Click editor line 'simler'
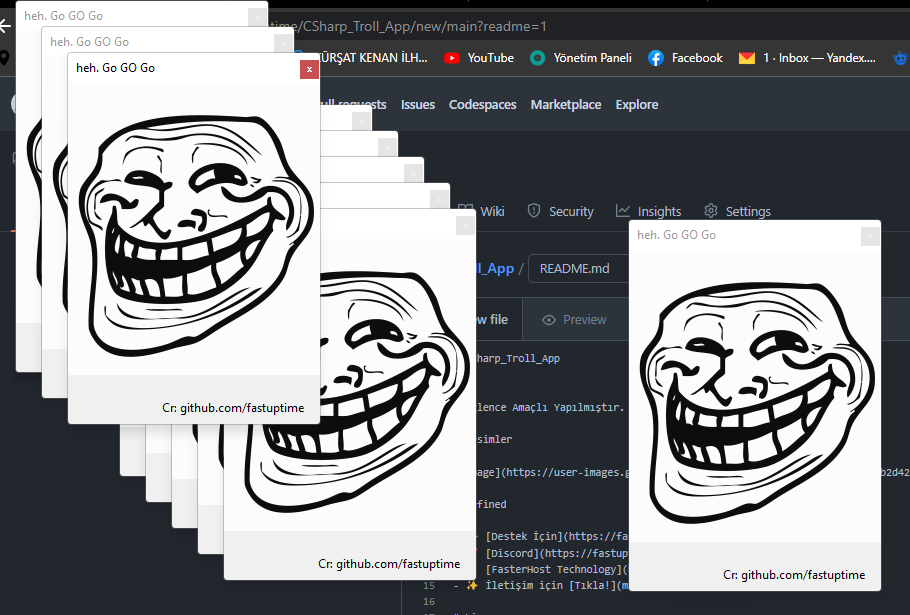Screen dimensions: 910x615 tap(494, 439)
